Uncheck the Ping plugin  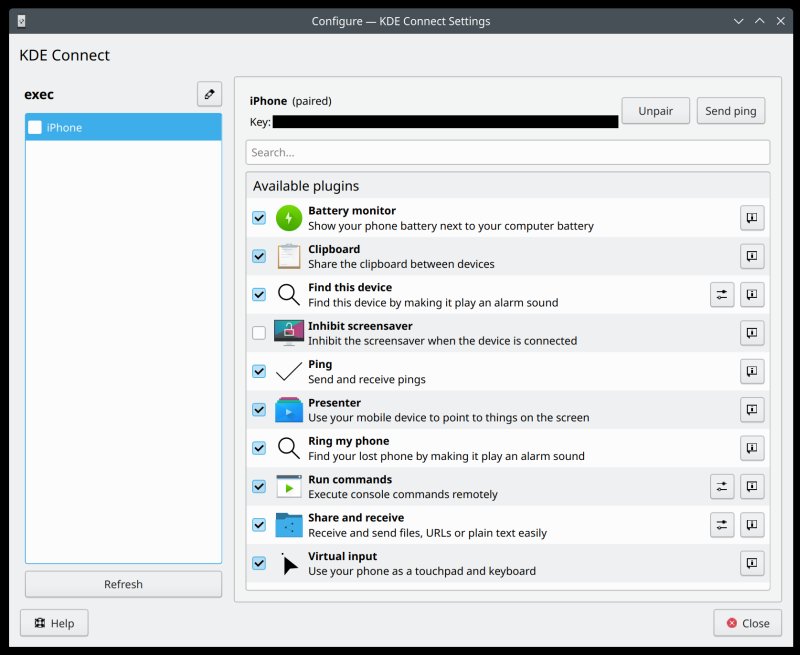[x=259, y=371]
